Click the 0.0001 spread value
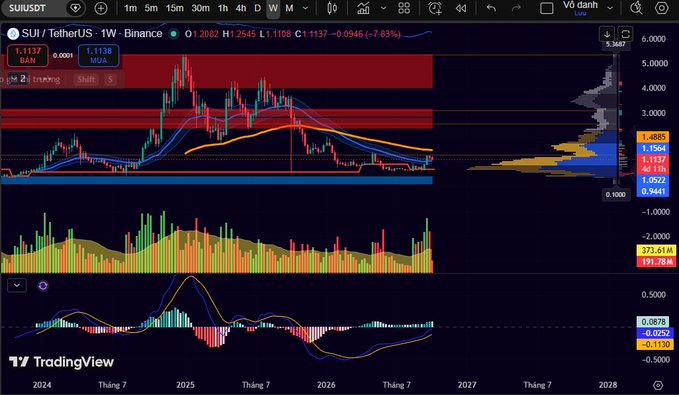This screenshot has width=679, height=395. [63, 55]
